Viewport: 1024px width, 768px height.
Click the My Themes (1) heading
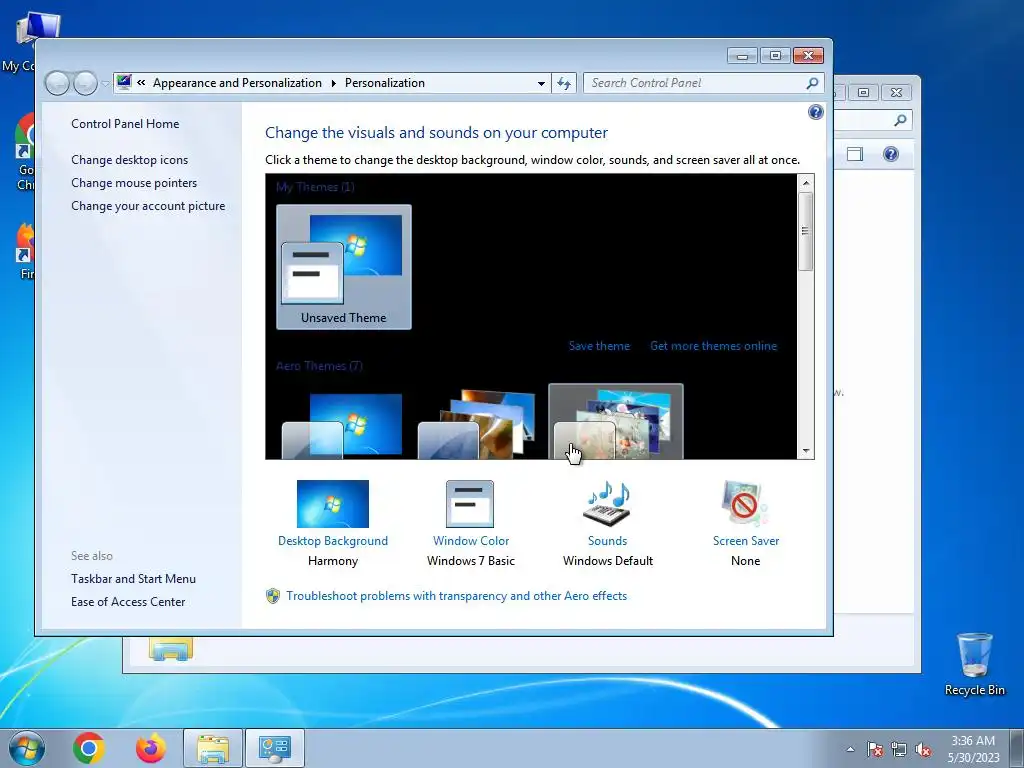pos(315,187)
